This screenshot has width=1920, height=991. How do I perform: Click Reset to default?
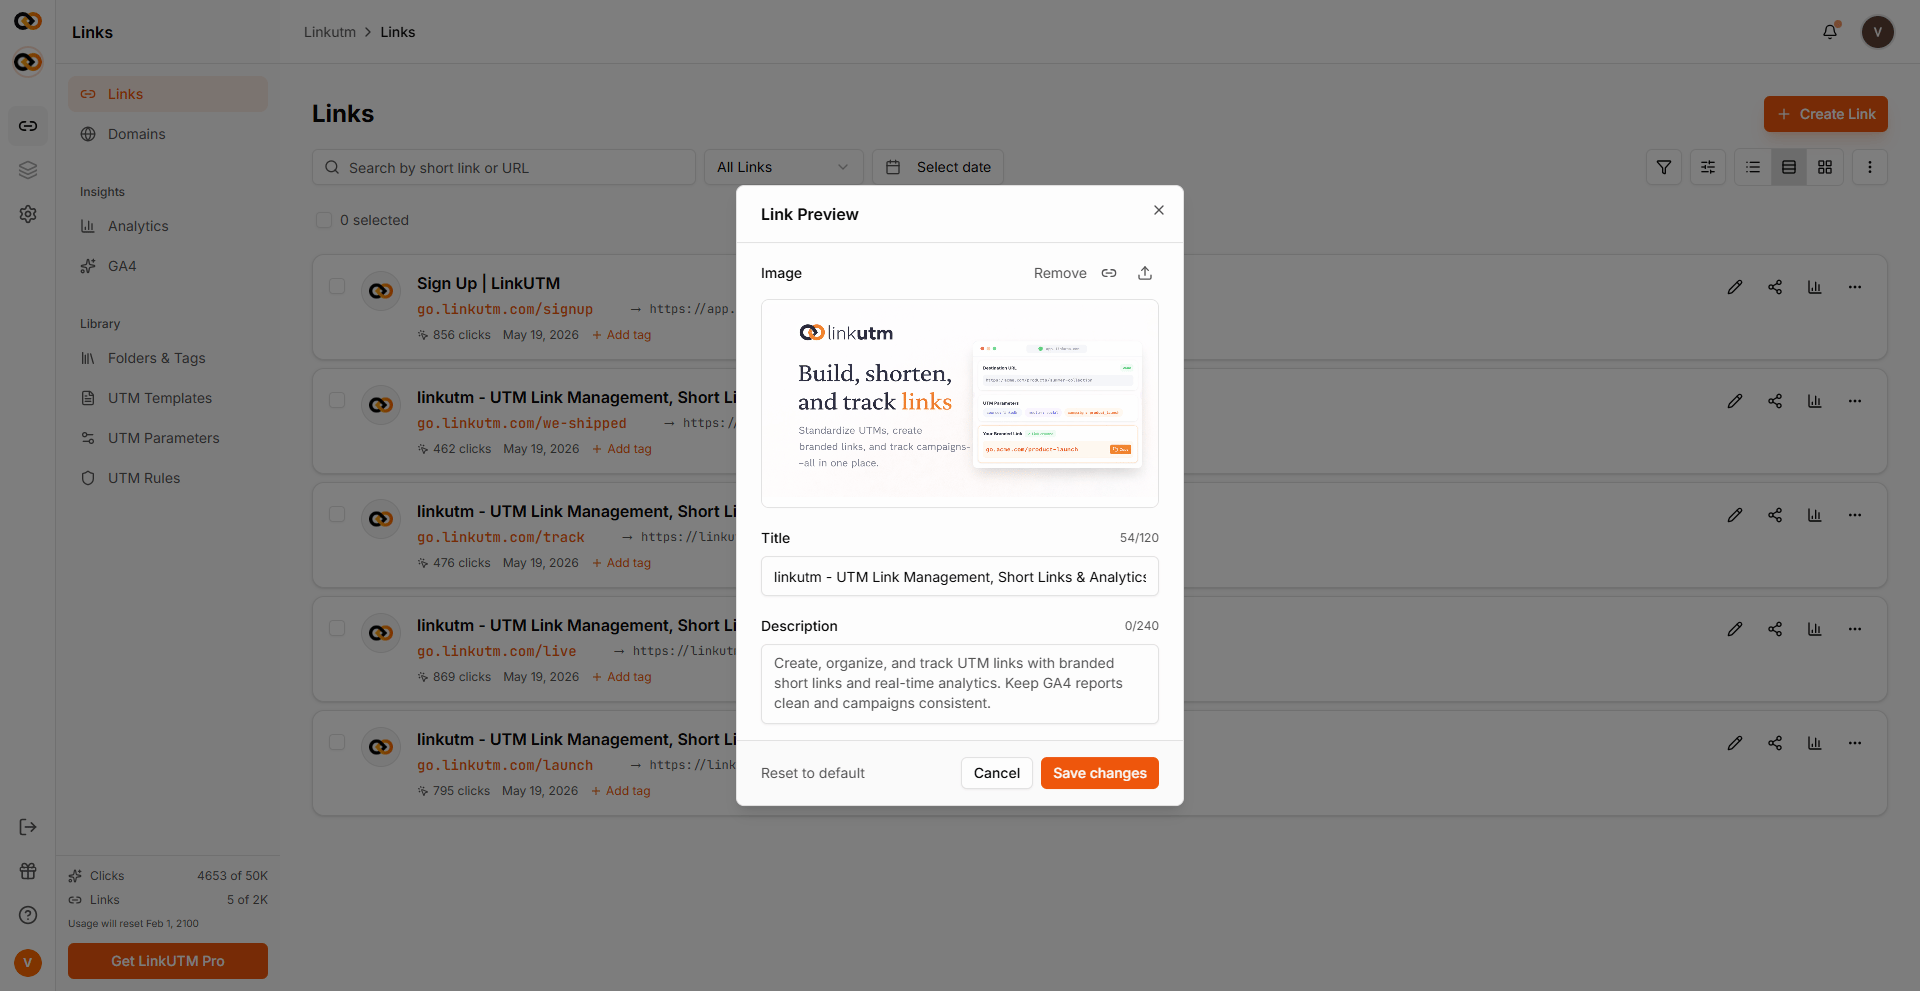pos(813,773)
